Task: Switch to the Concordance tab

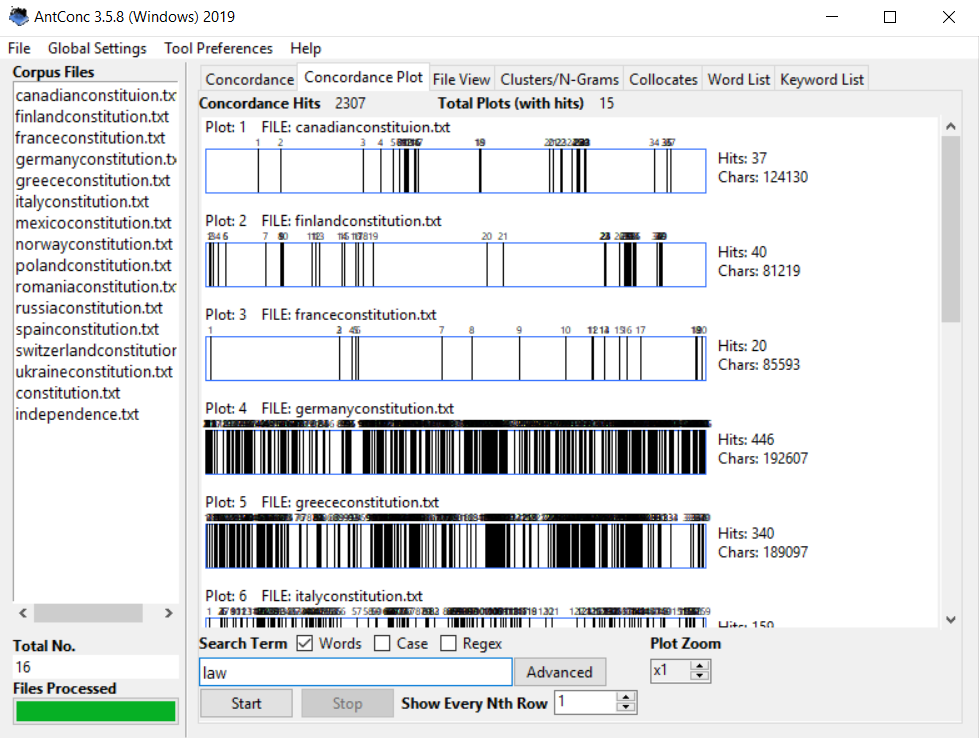Action: coord(248,78)
